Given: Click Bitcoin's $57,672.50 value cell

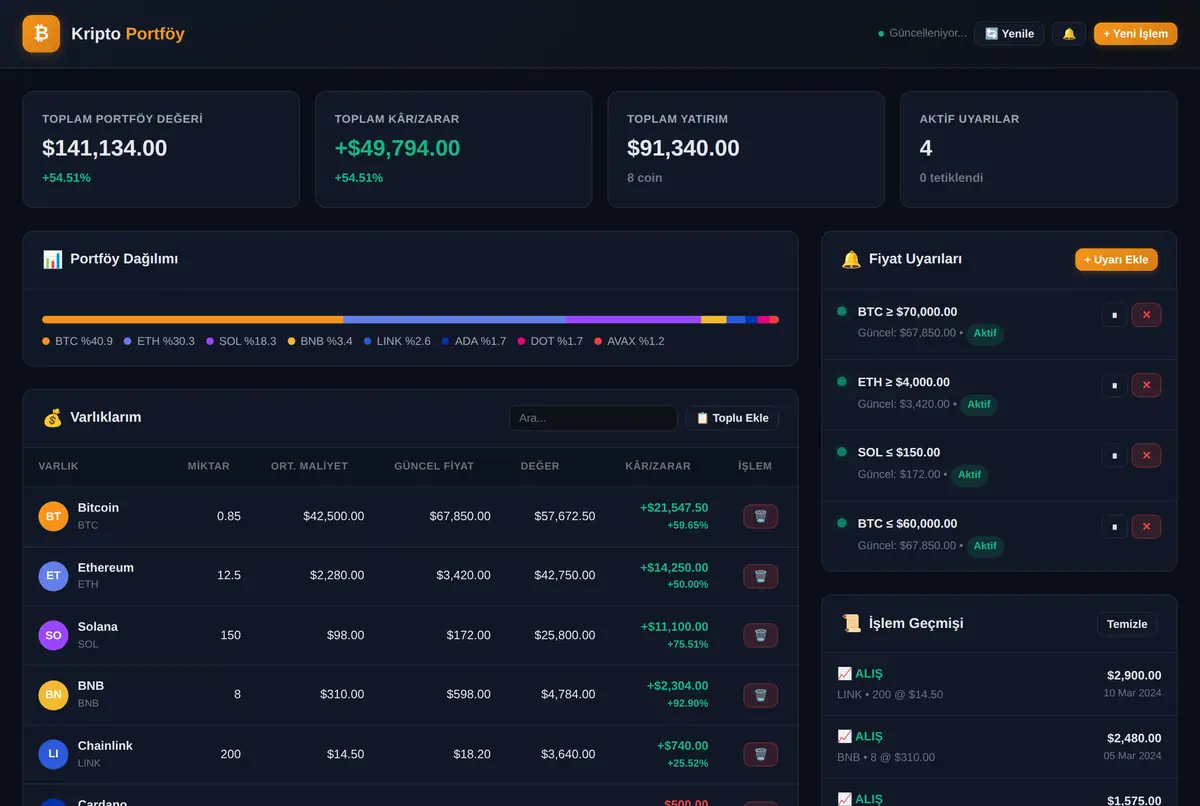Looking at the screenshot, I should 565,517.
